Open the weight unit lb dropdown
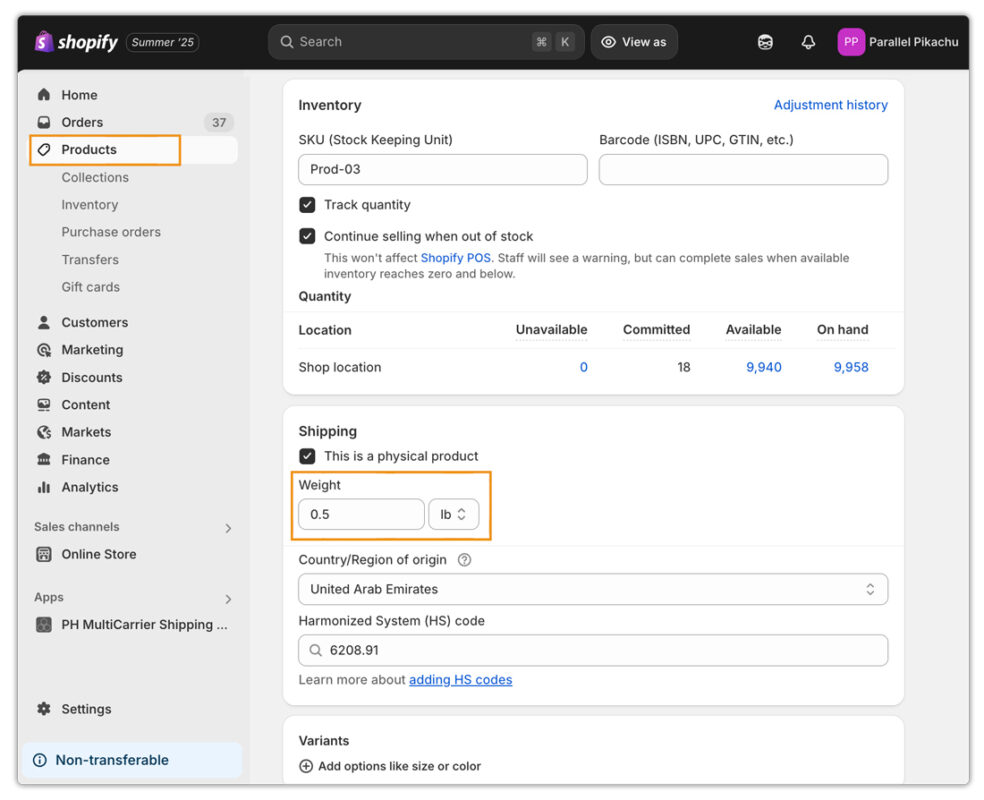The width and height of the screenshot is (984, 800). click(453, 515)
